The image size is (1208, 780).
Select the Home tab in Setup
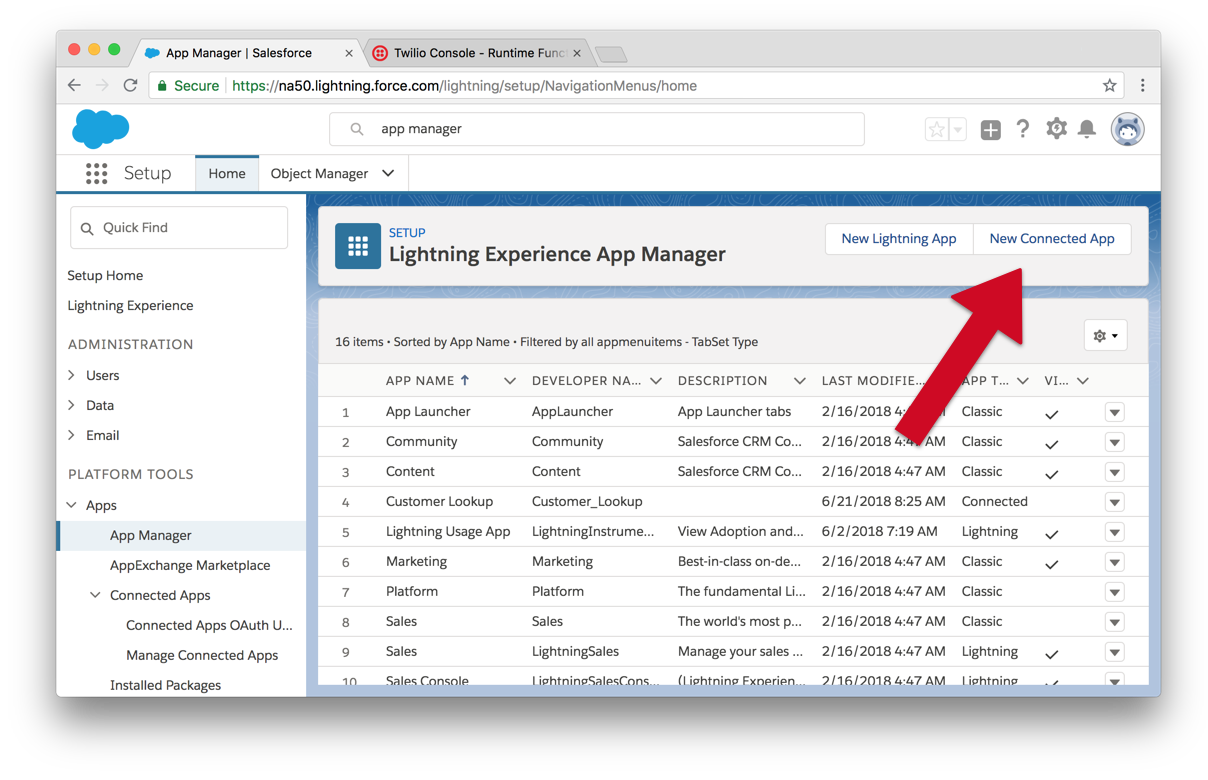(227, 174)
